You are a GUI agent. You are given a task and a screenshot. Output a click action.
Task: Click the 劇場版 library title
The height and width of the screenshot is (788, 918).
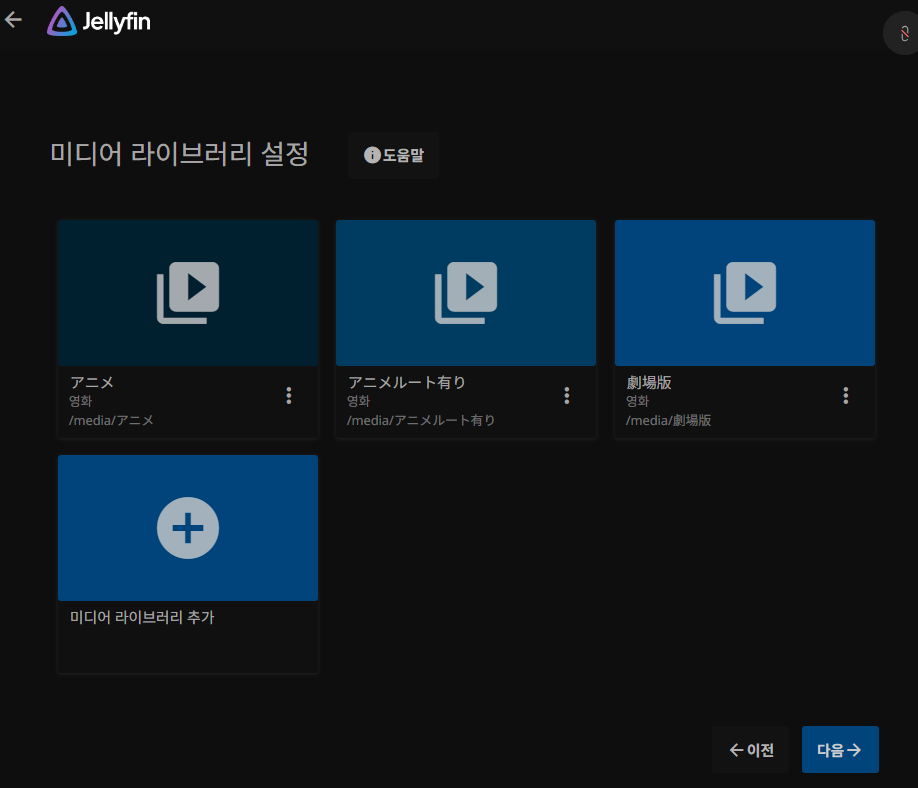click(649, 382)
